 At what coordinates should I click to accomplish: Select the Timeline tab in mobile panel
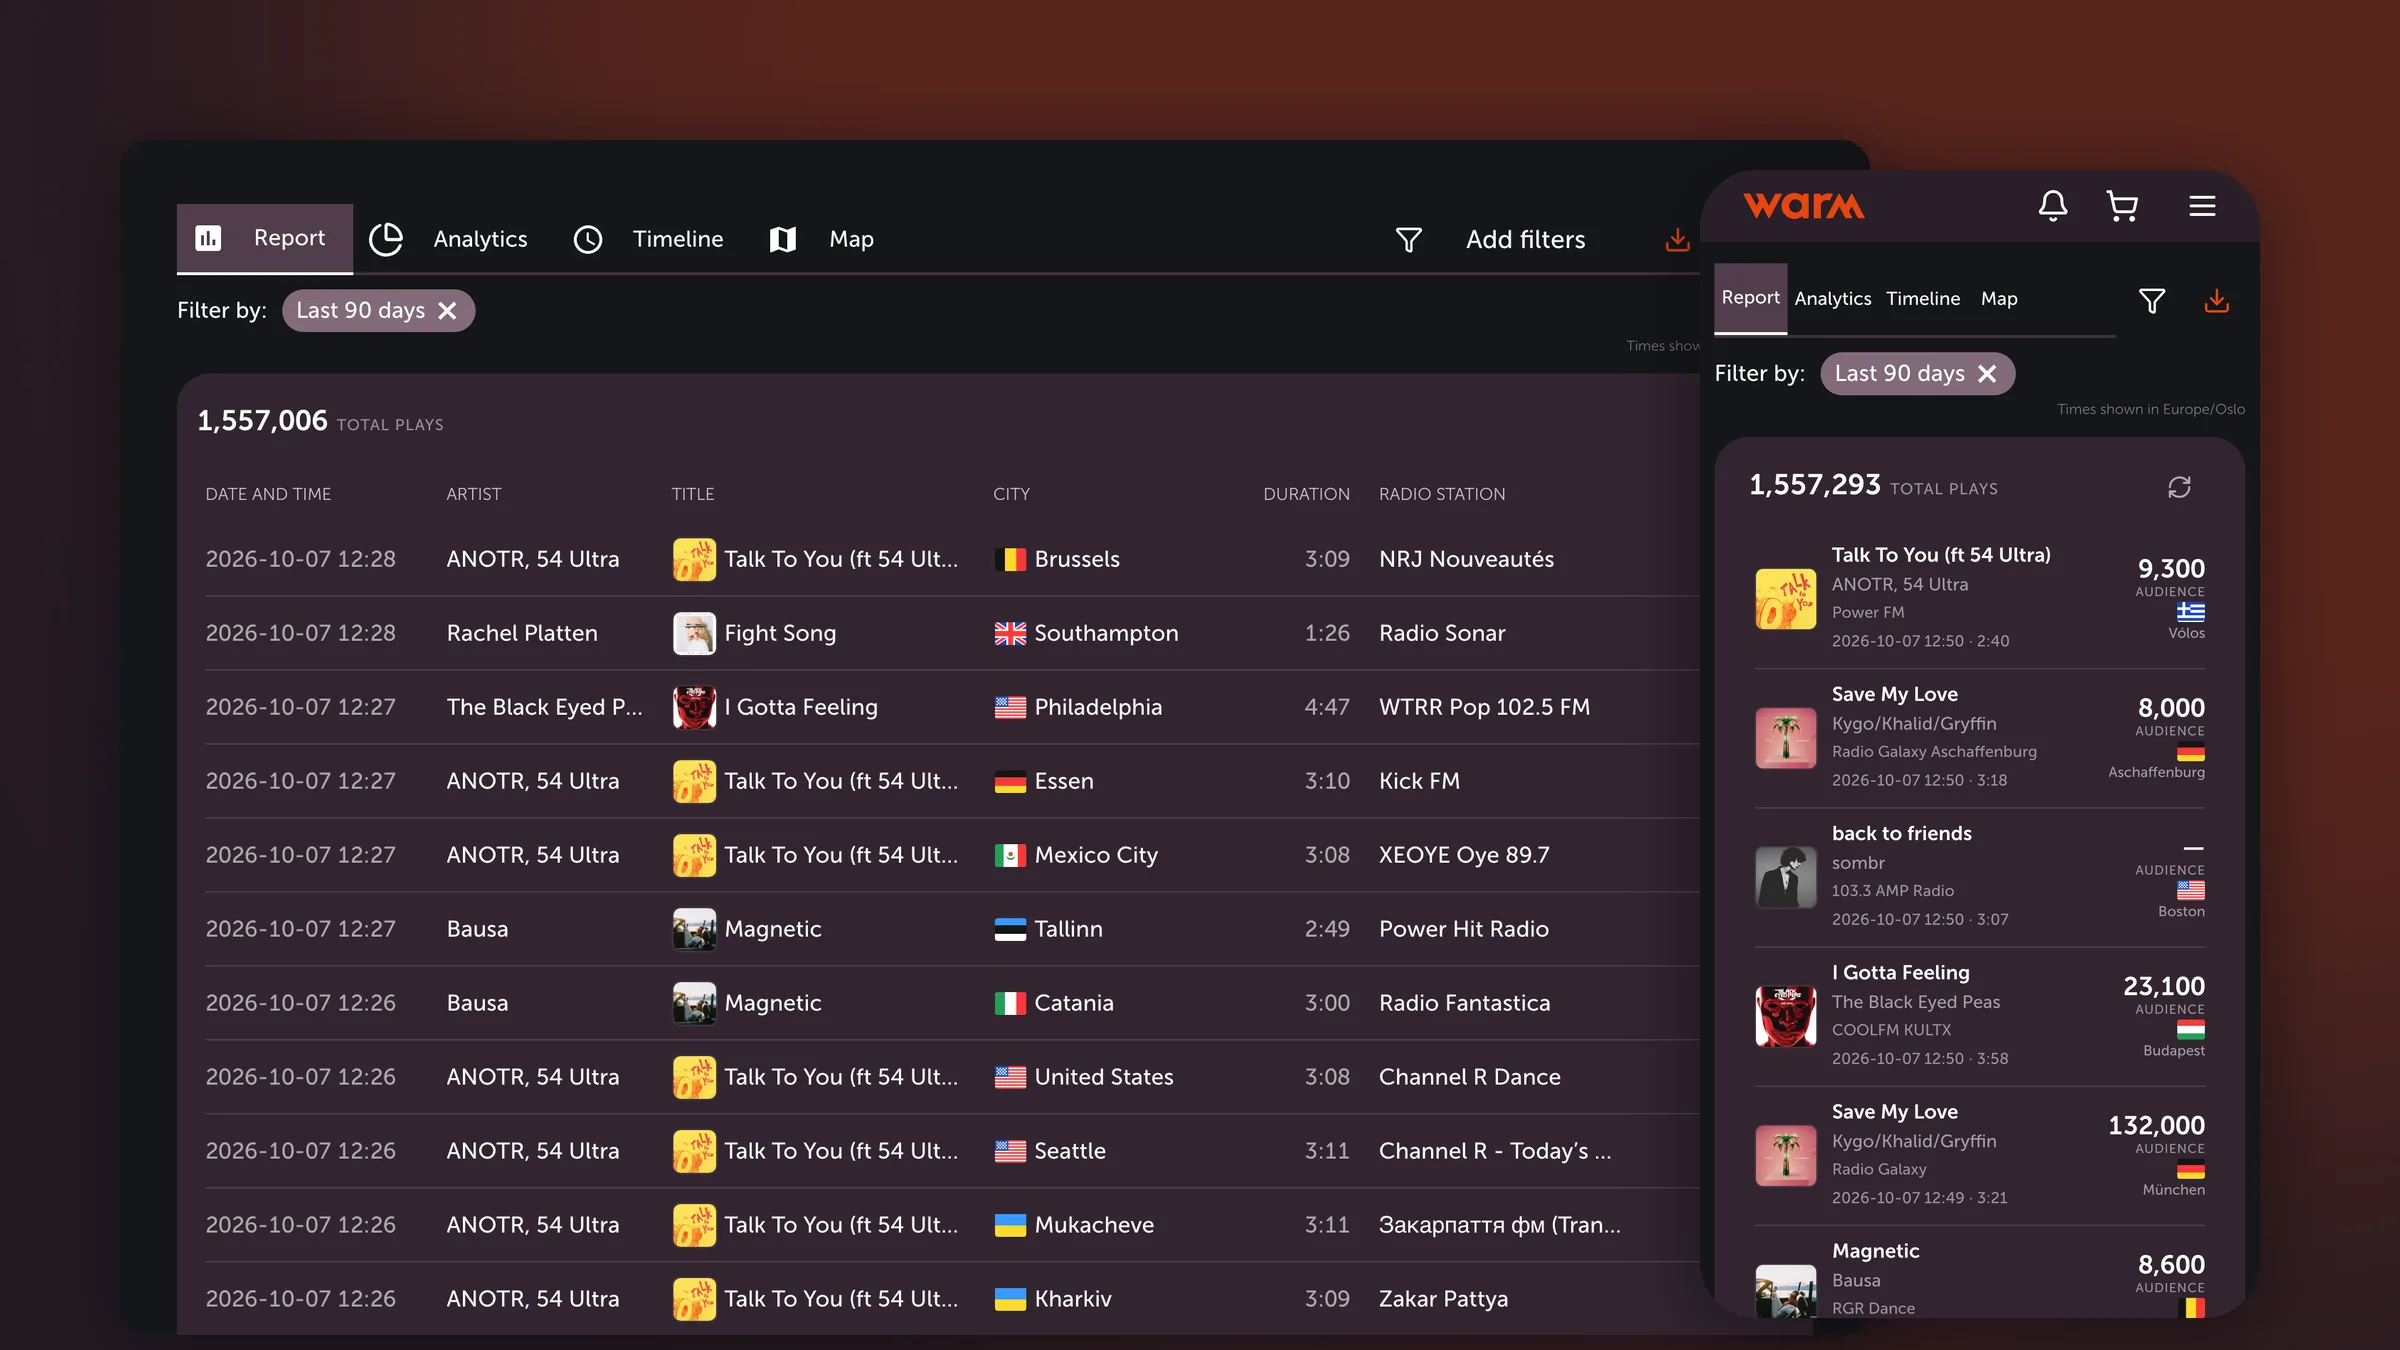pos(1923,299)
